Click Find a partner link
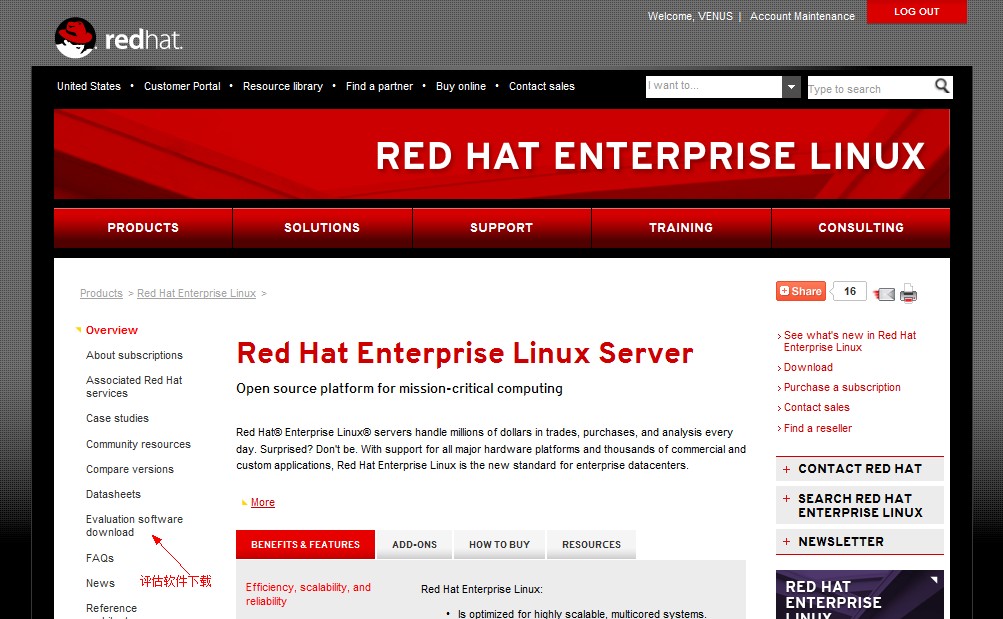This screenshot has height=619, width=1003. [x=379, y=86]
